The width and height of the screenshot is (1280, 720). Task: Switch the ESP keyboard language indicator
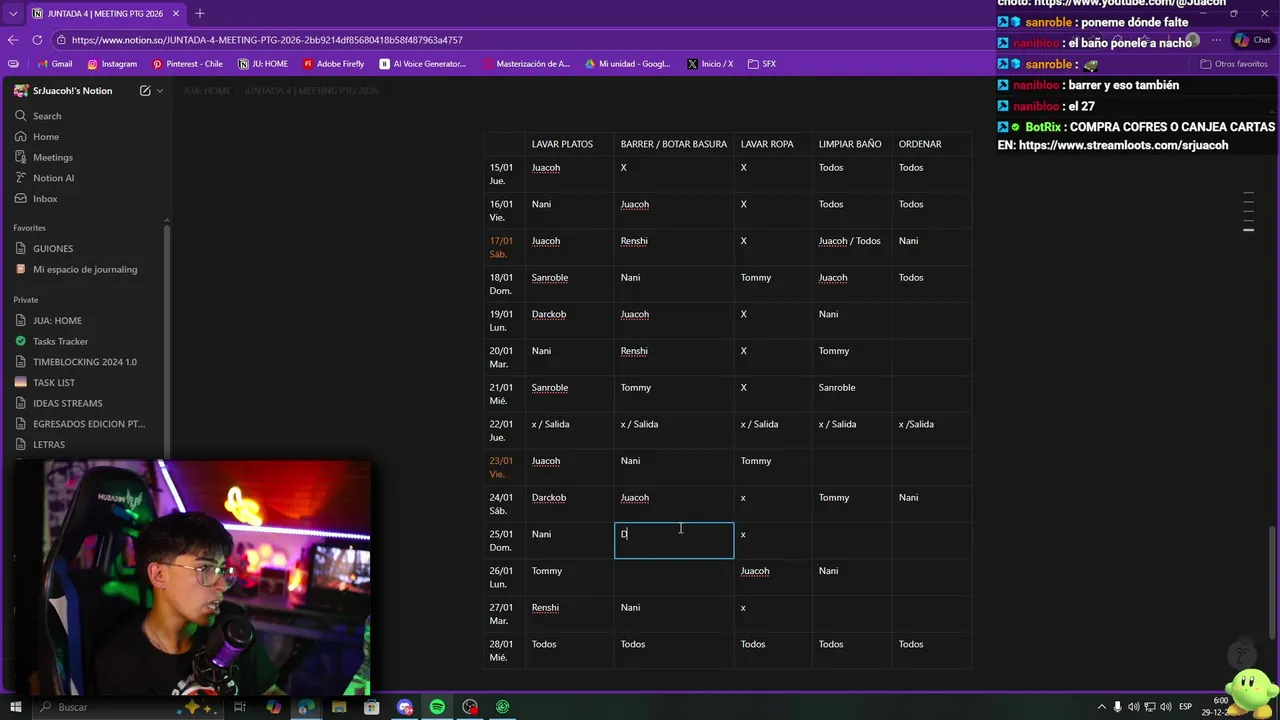pos(1185,707)
